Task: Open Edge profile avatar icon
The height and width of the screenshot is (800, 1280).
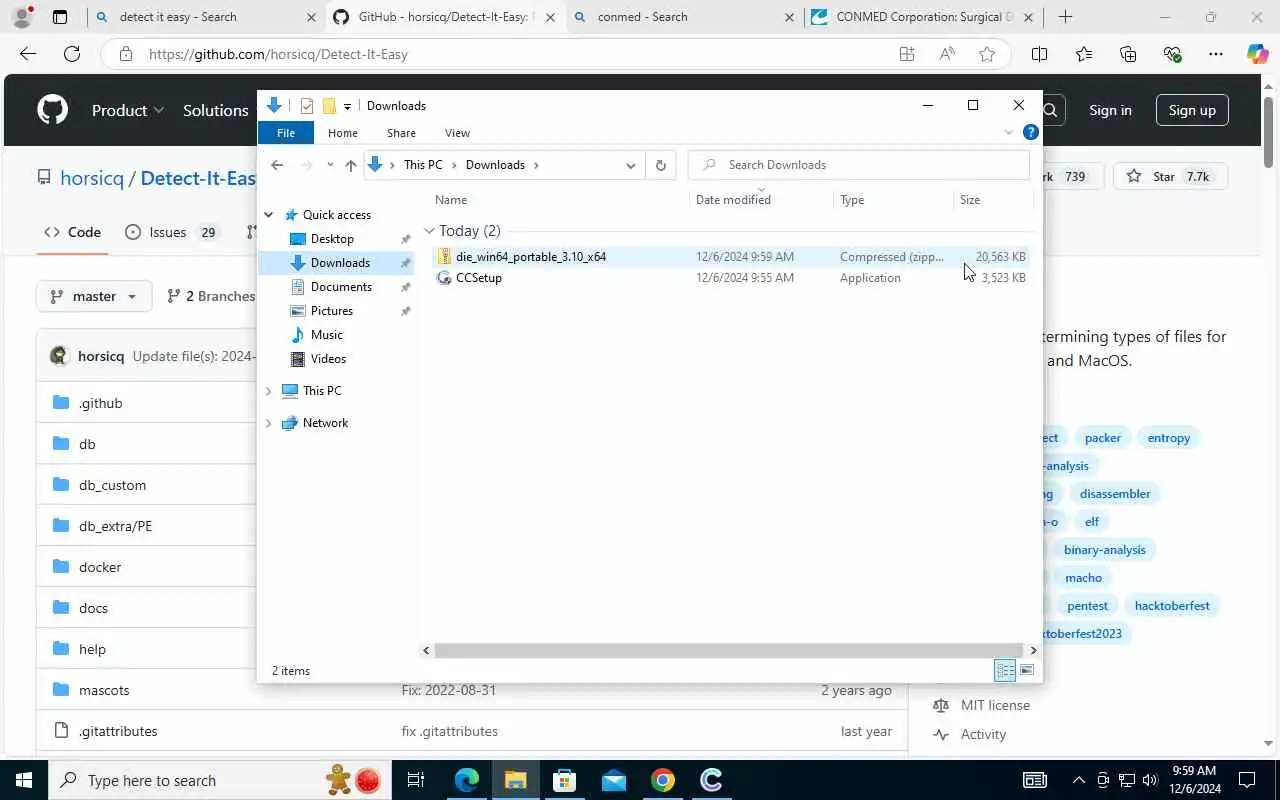Action: click(x=22, y=17)
